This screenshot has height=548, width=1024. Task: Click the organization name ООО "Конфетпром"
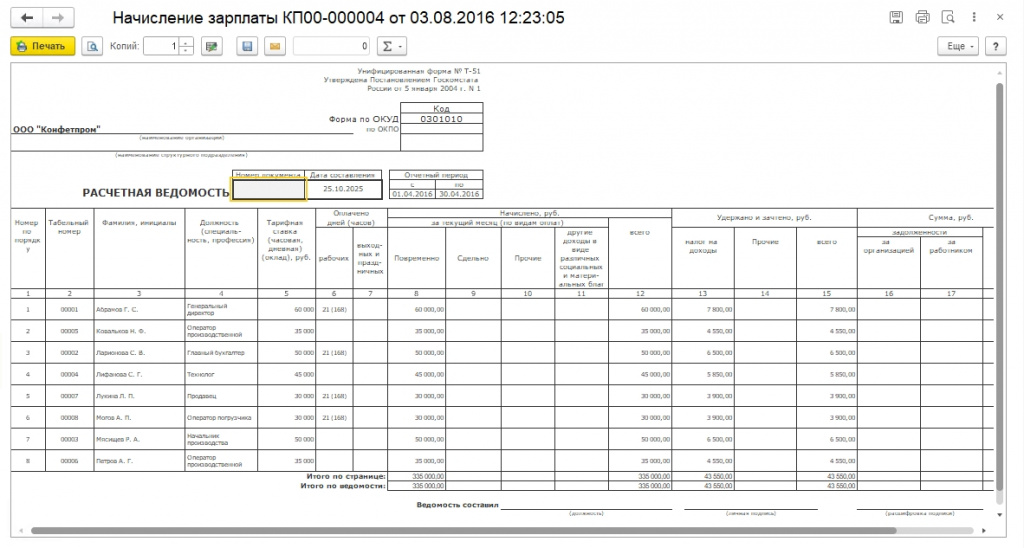57,129
